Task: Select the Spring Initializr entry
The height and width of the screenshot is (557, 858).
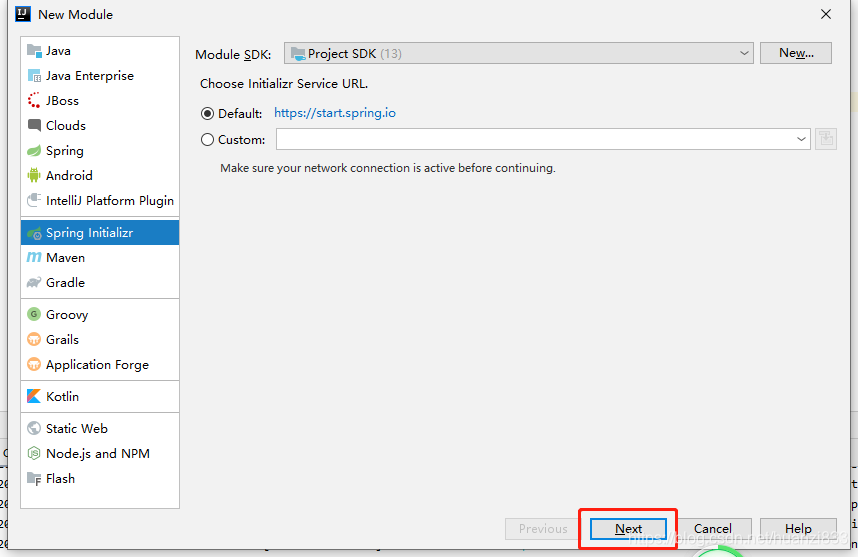Action: 100,233
